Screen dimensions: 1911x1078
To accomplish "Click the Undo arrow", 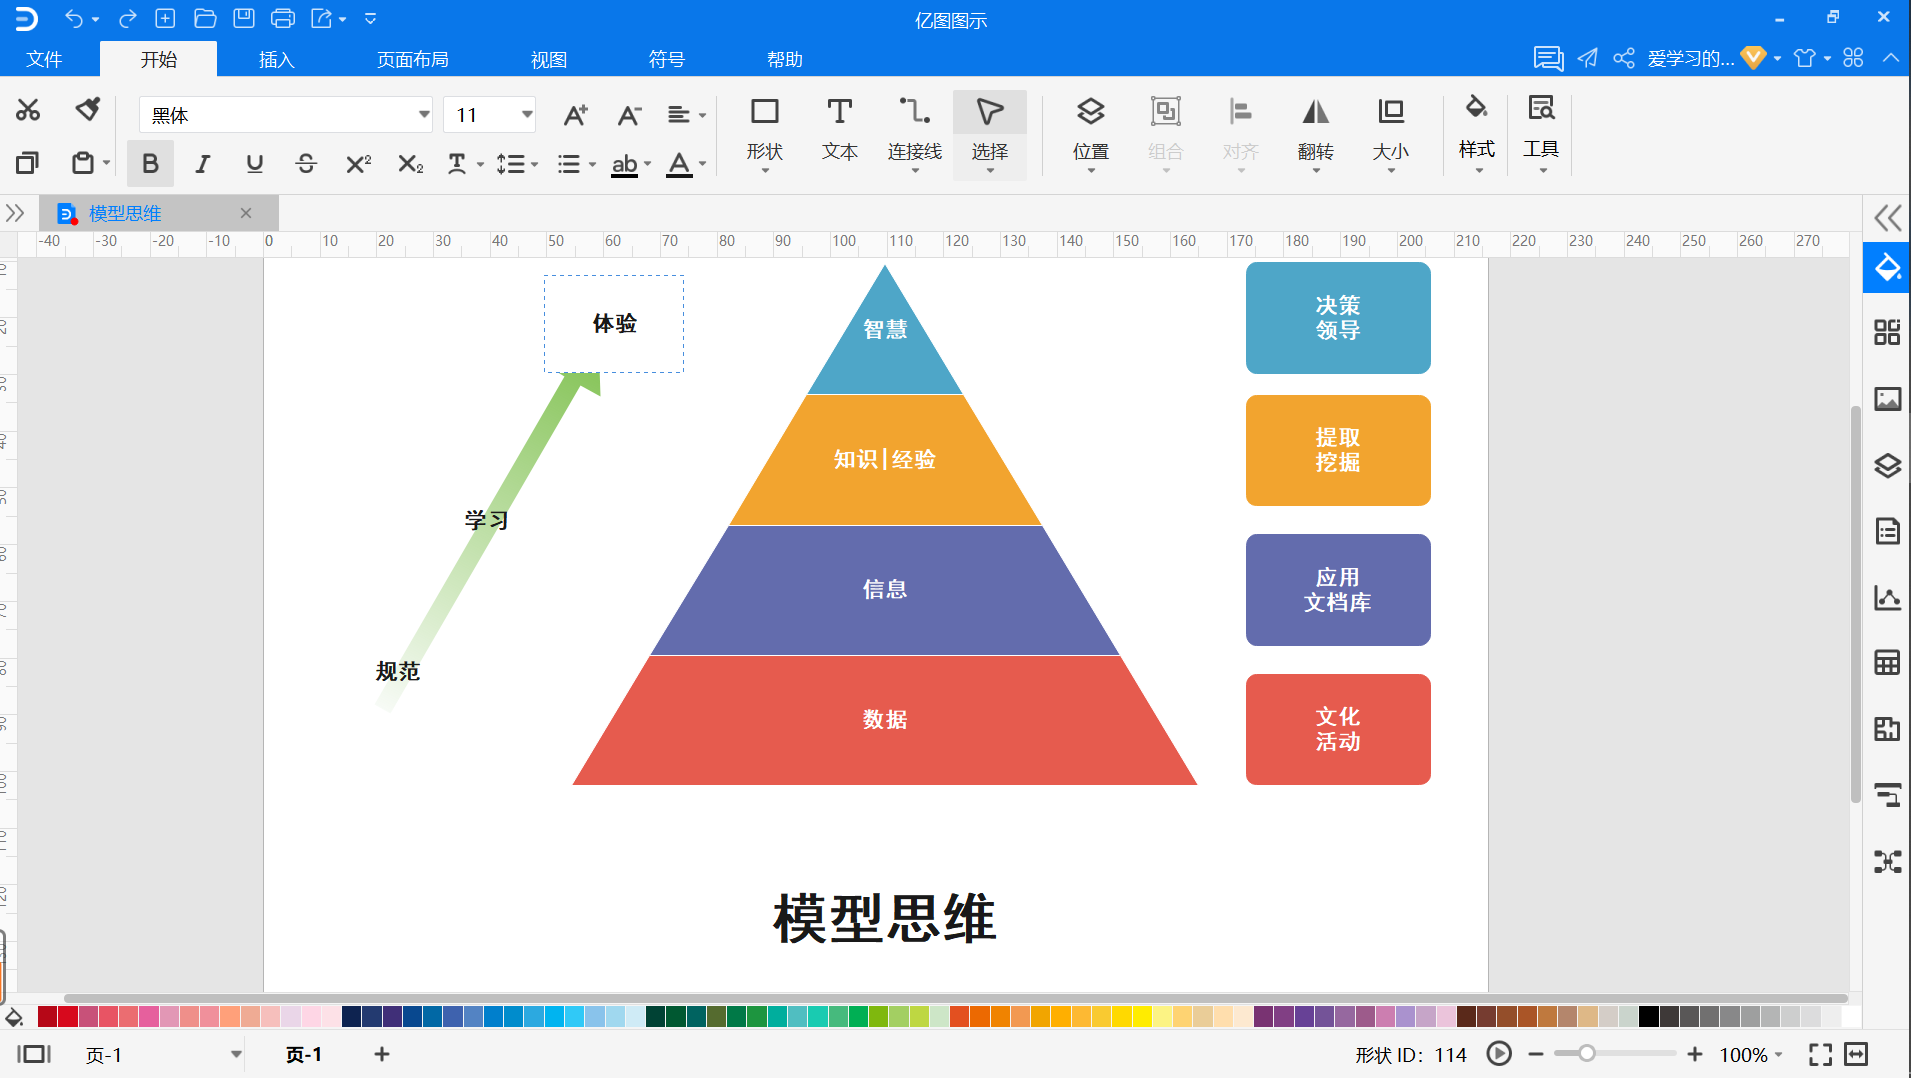I will click(74, 18).
